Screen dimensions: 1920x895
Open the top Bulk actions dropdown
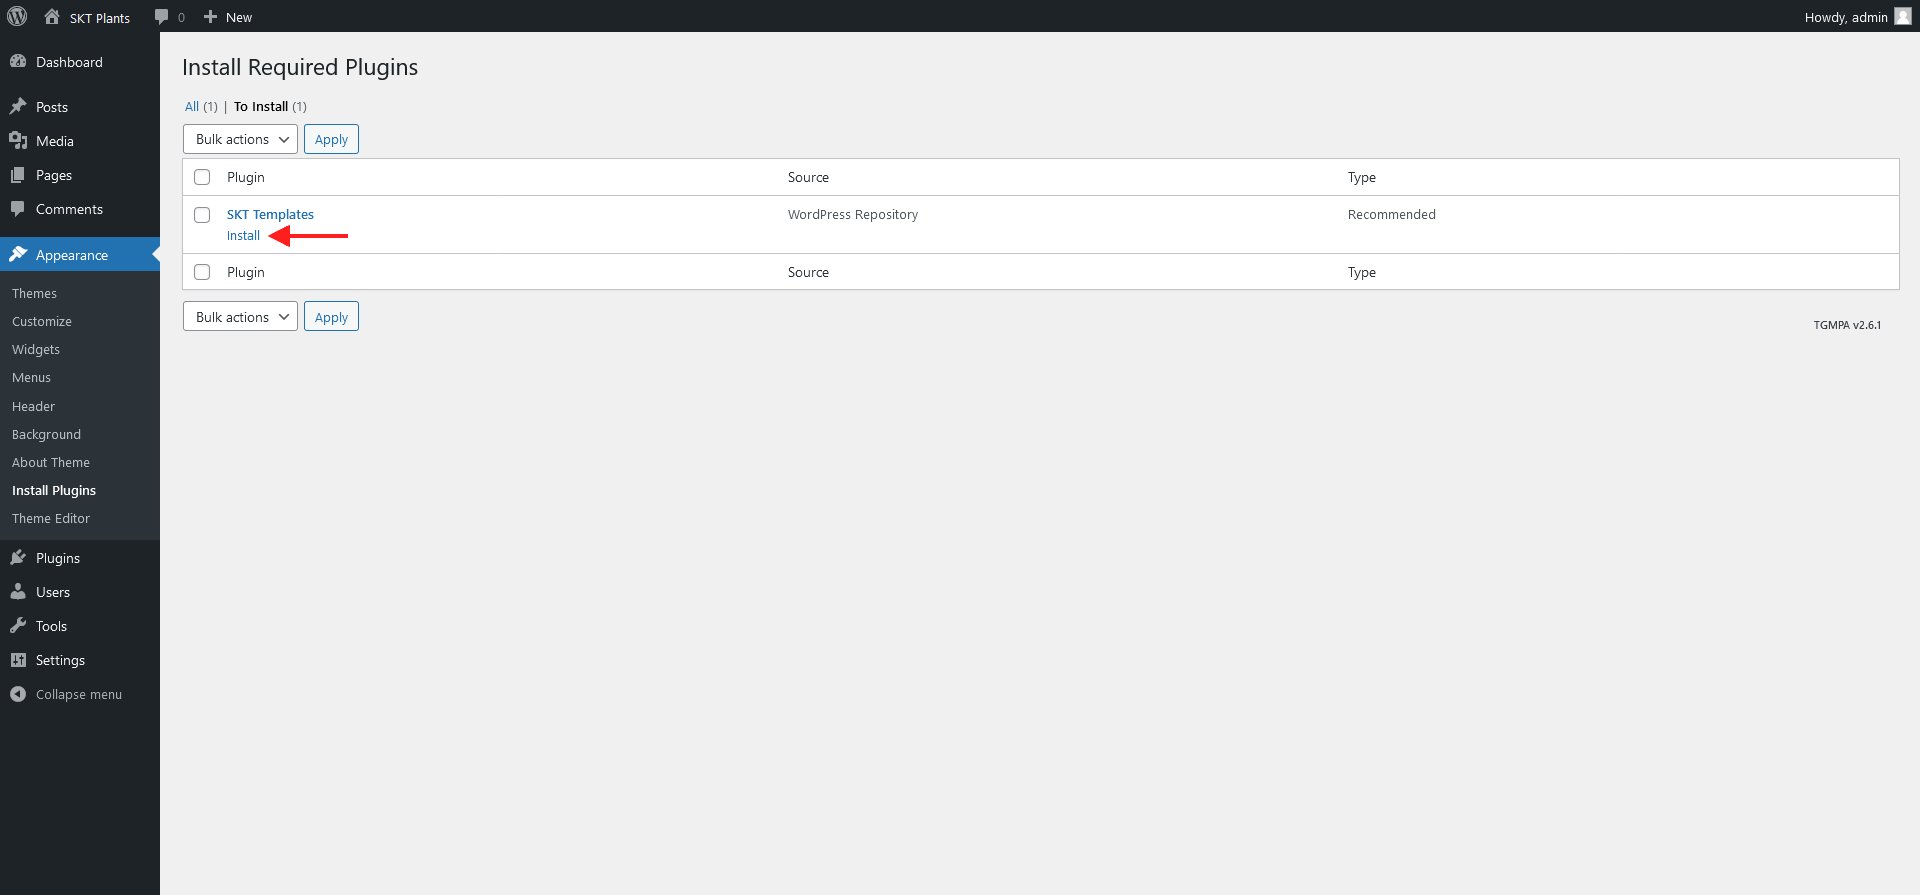(240, 139)
